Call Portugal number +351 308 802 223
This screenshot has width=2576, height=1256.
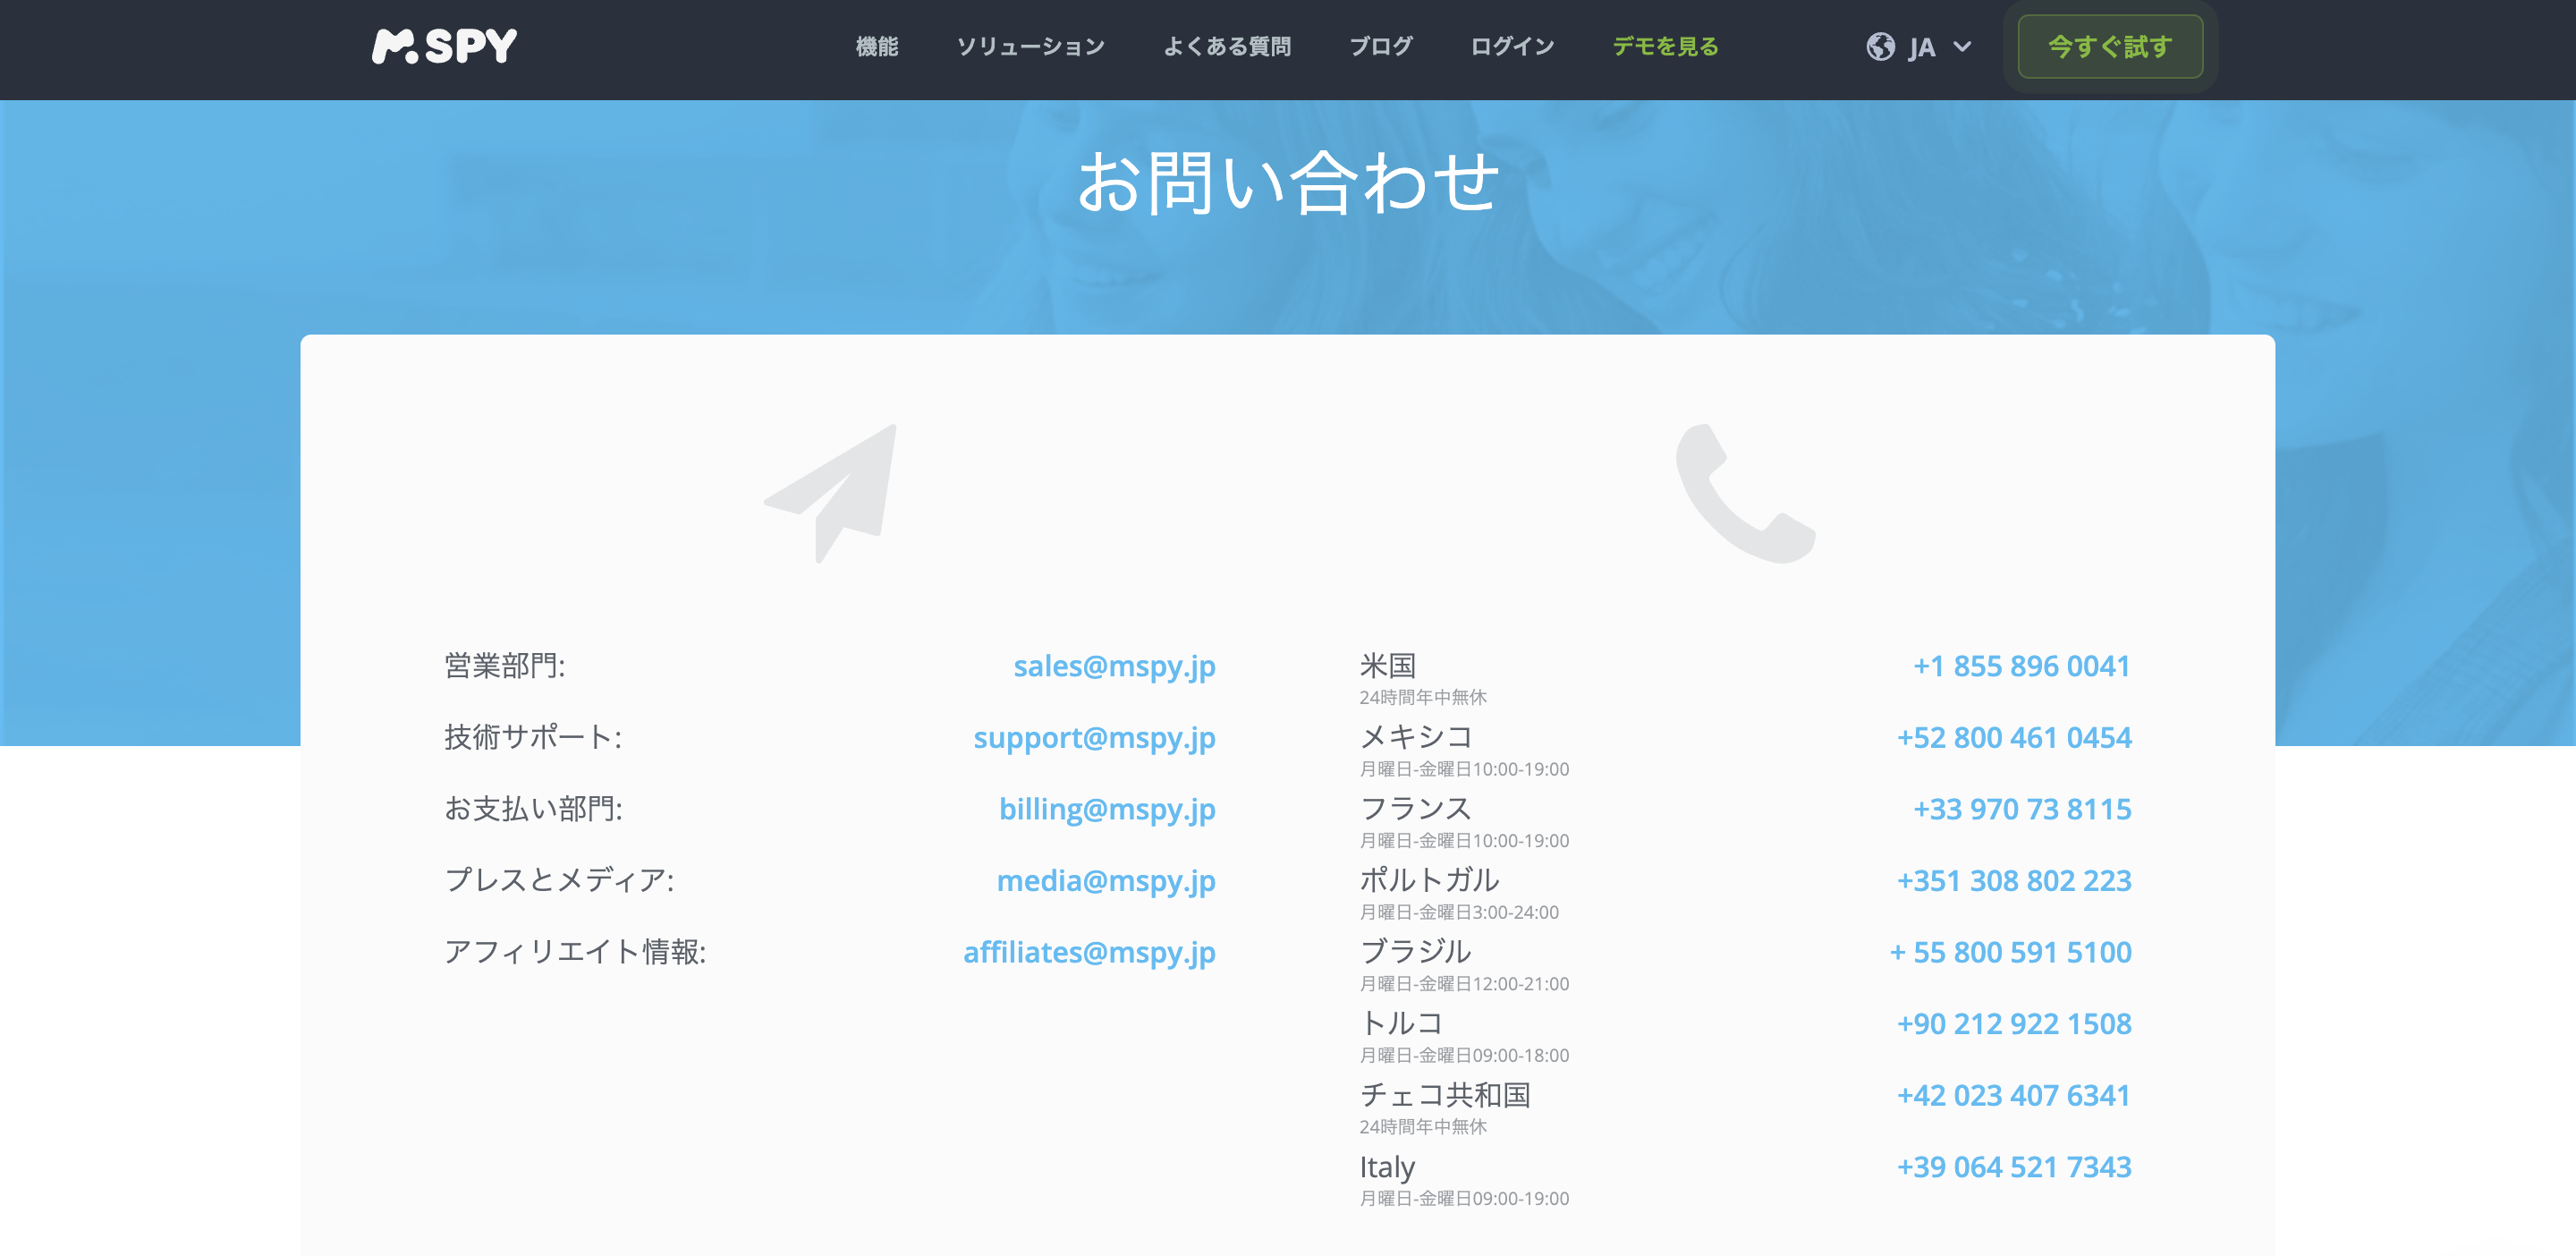click(2014, 881)
